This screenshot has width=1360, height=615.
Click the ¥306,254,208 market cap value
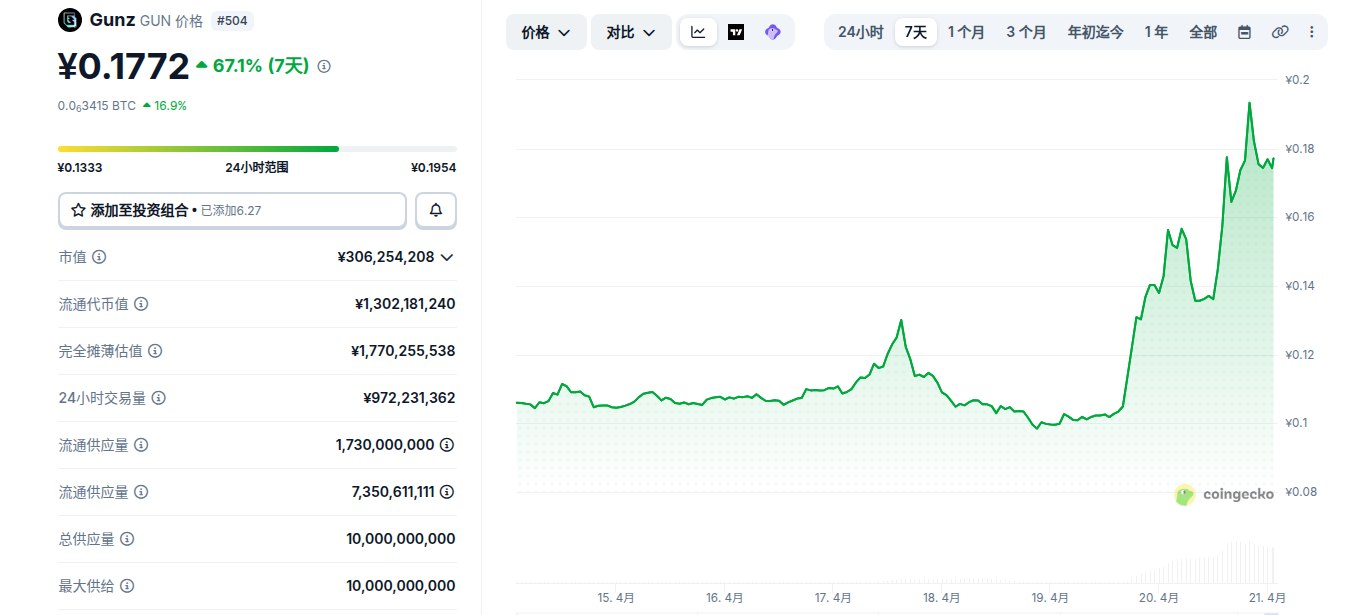[x=386, y=257]
